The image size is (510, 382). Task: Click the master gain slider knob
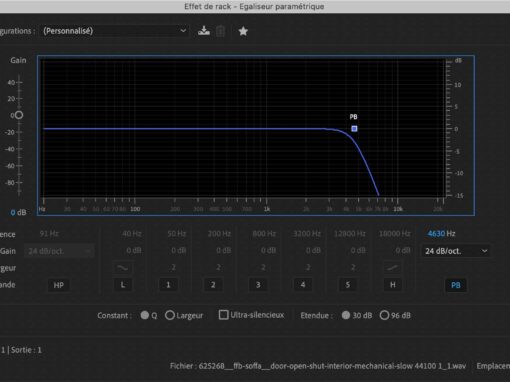coord(19,115)
